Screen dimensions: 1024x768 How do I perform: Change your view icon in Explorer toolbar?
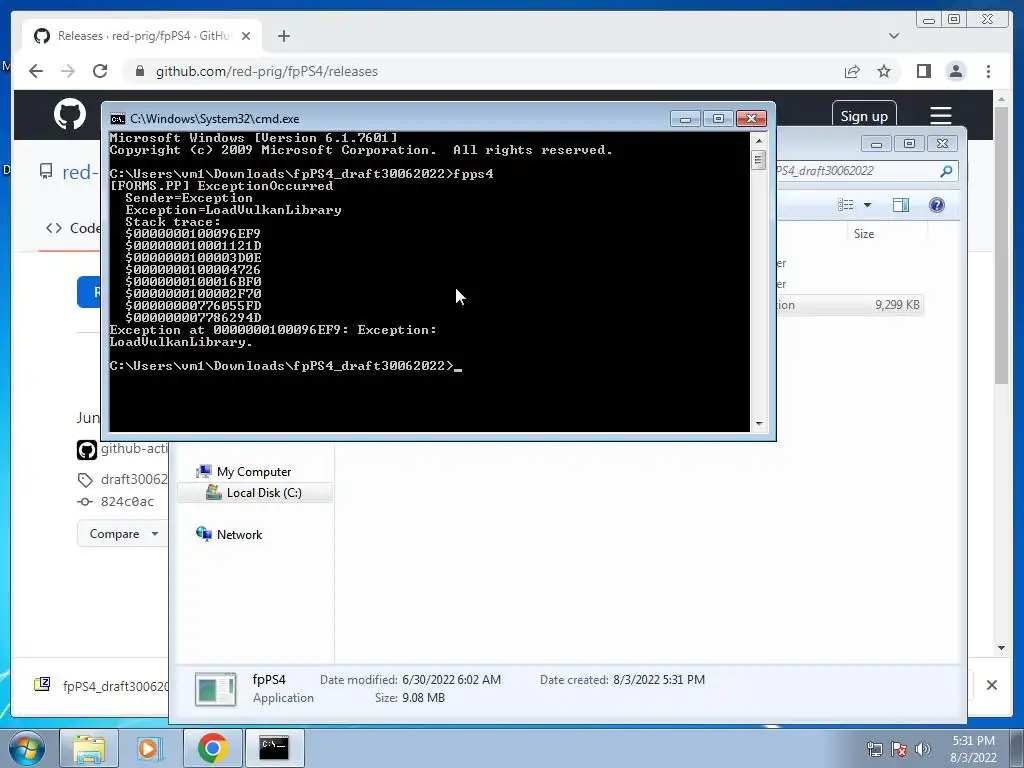[846, 205]
